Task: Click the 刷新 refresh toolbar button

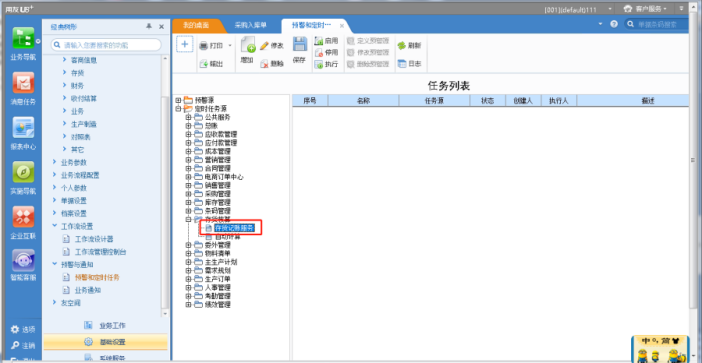Action: [409, 46]
